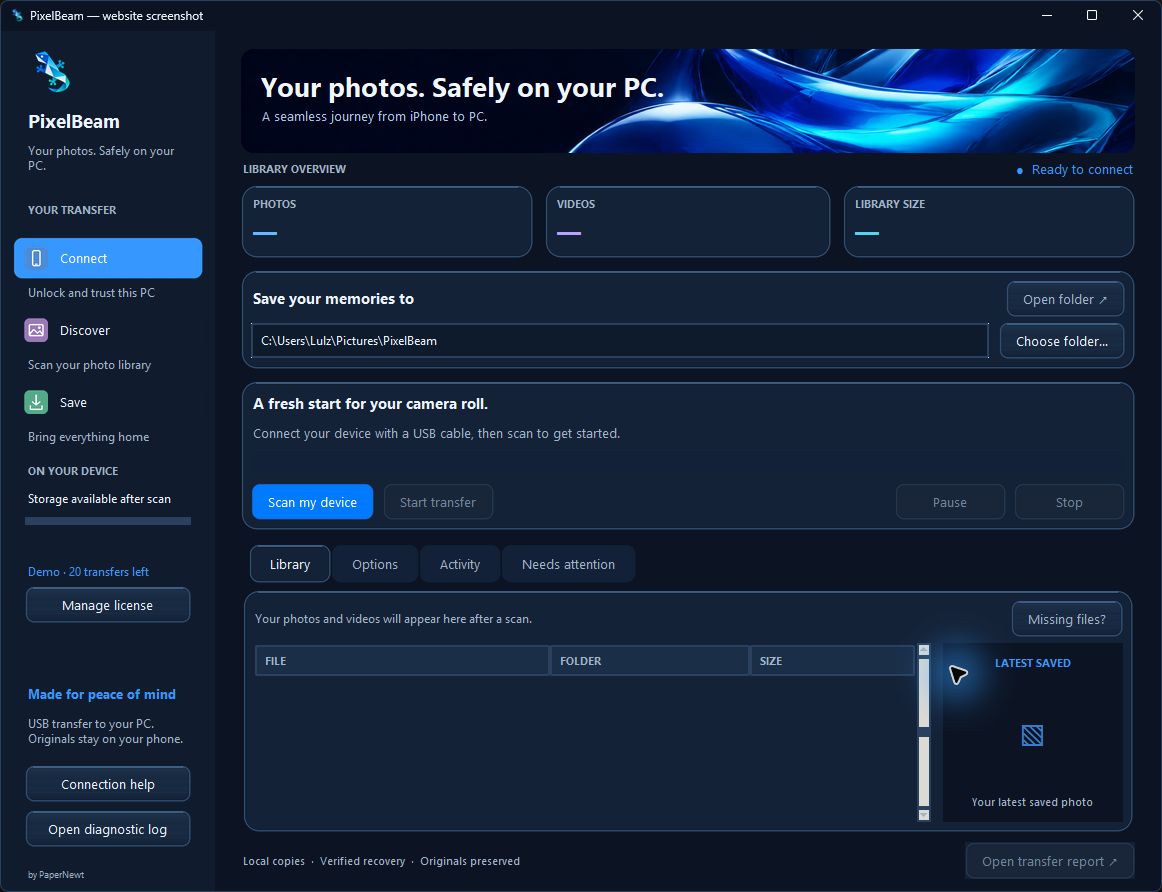Switch to the Activity tab

[x=460, y=564]
